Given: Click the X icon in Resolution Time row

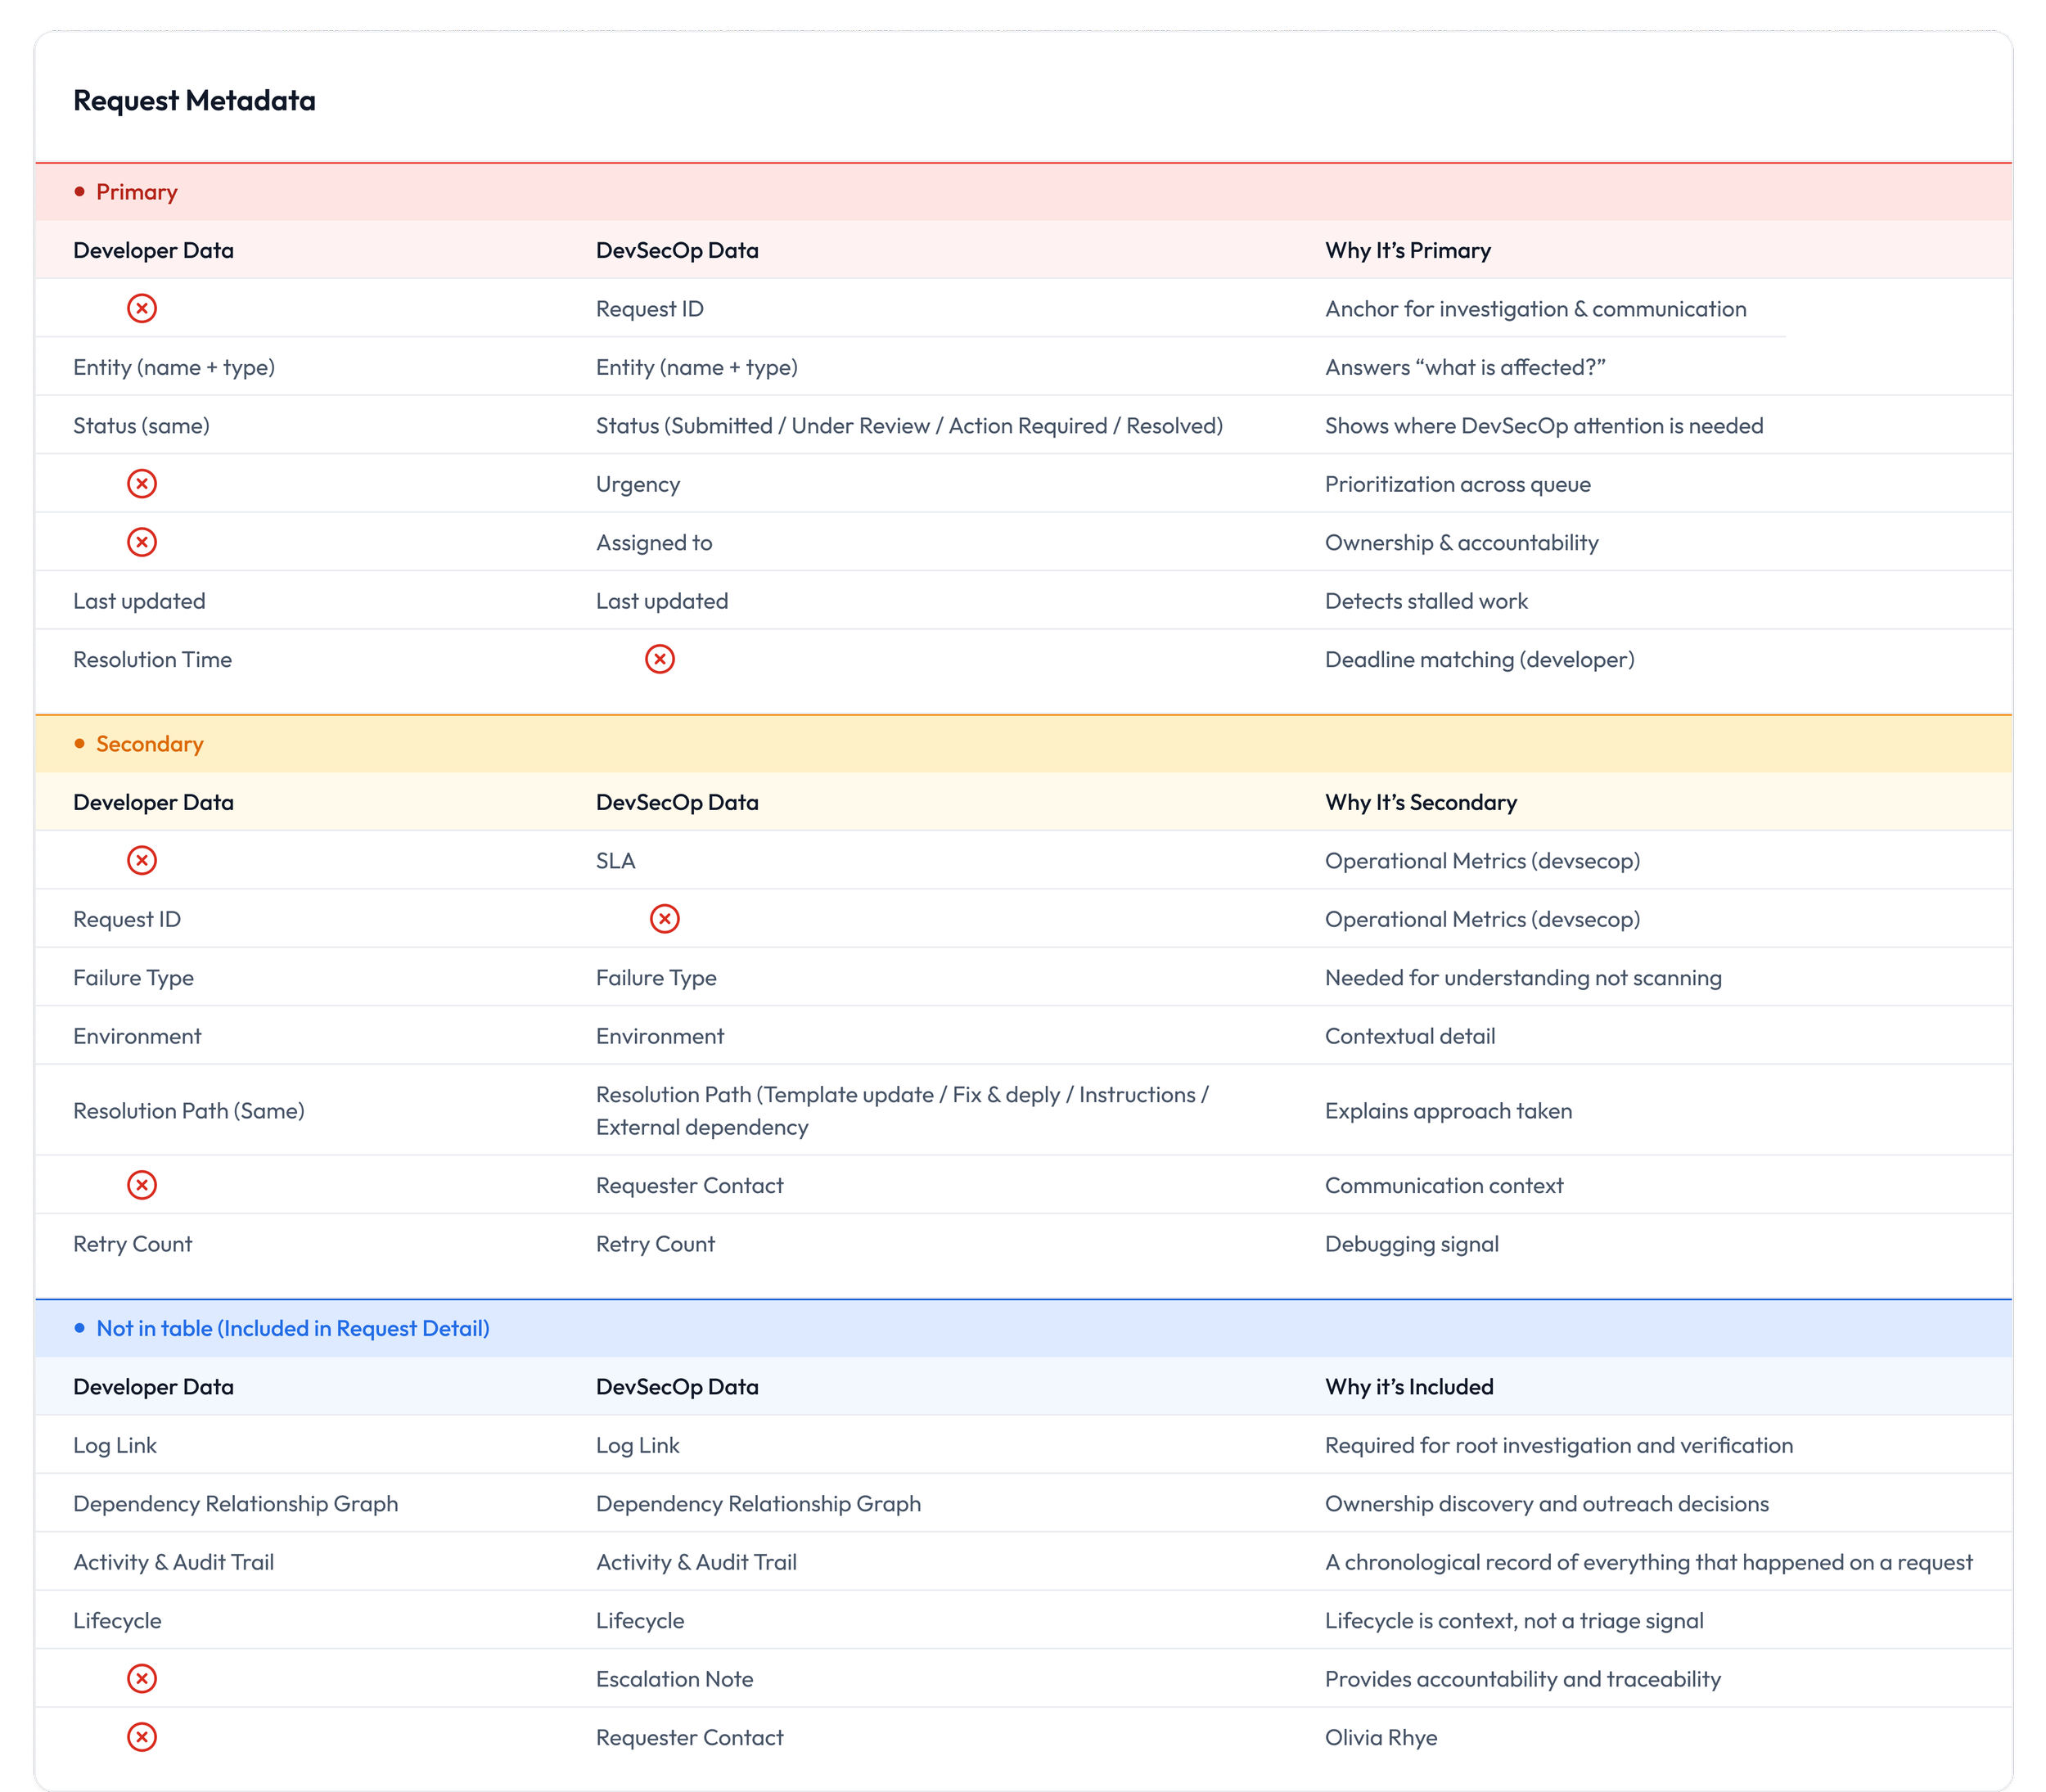Looking at the screenshot, I should (x=659, y=659).
